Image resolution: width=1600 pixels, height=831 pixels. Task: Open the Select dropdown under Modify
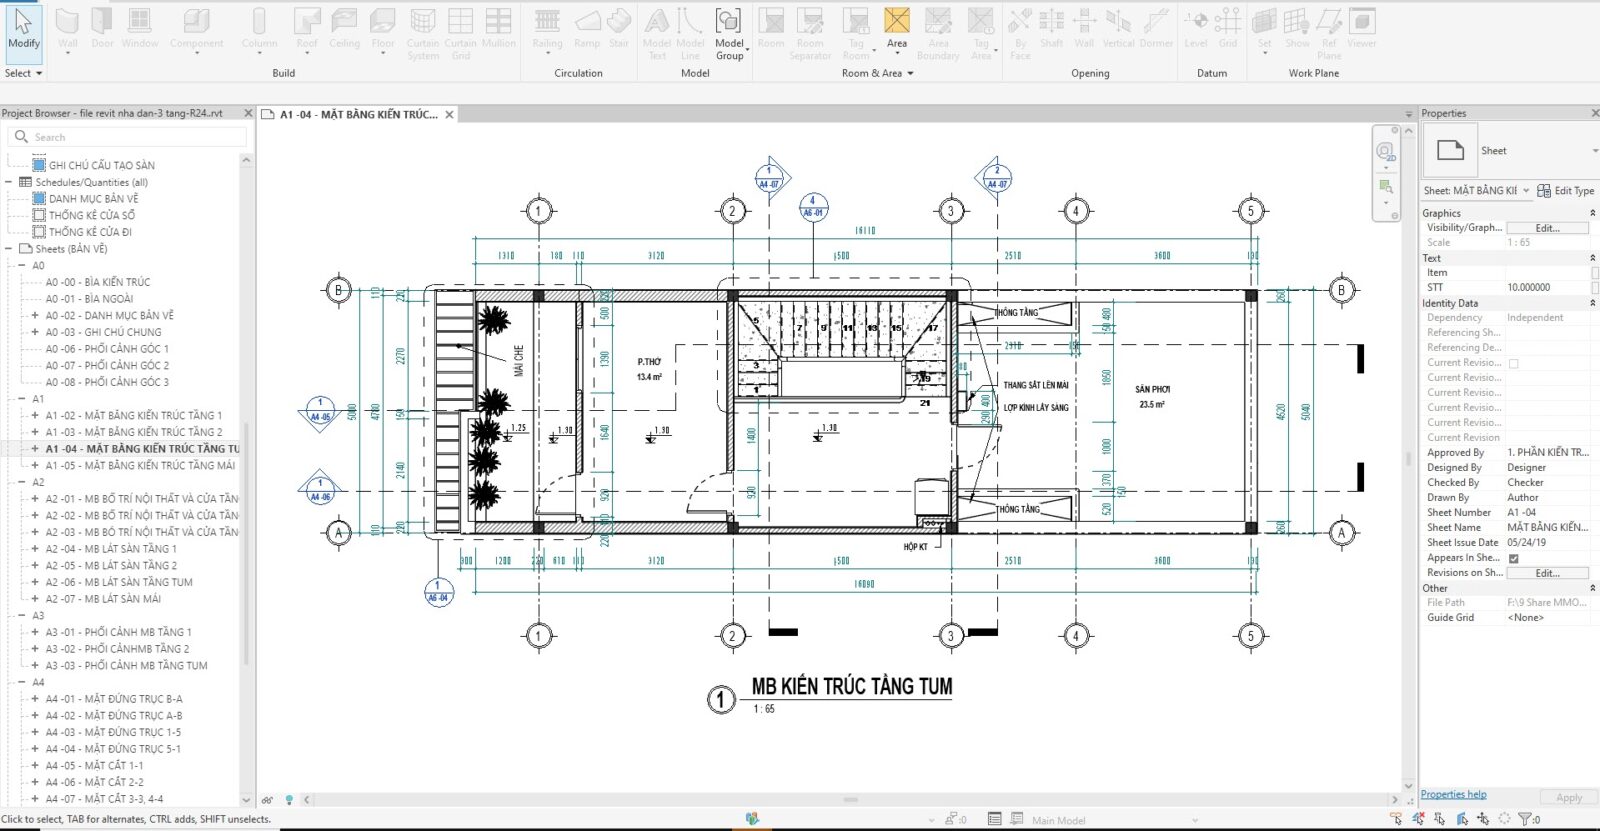click(x=23, y=73)
